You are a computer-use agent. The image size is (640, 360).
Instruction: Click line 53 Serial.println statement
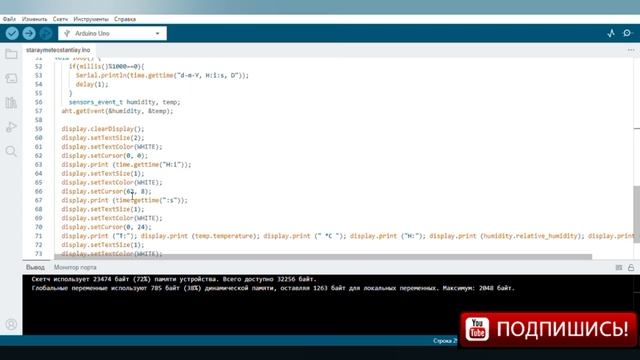[162, 76]
